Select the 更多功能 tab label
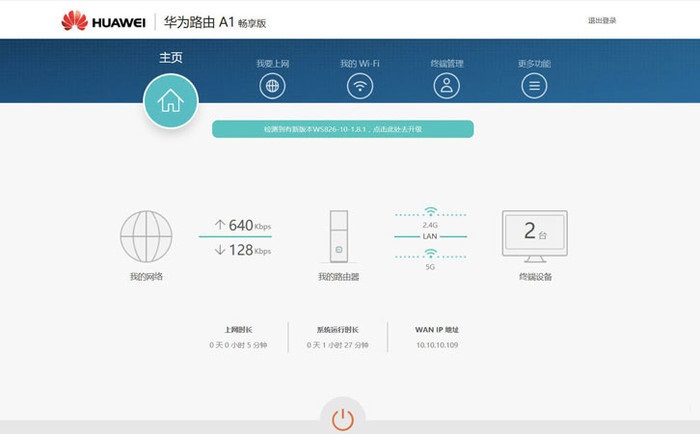 click(534, 64)
